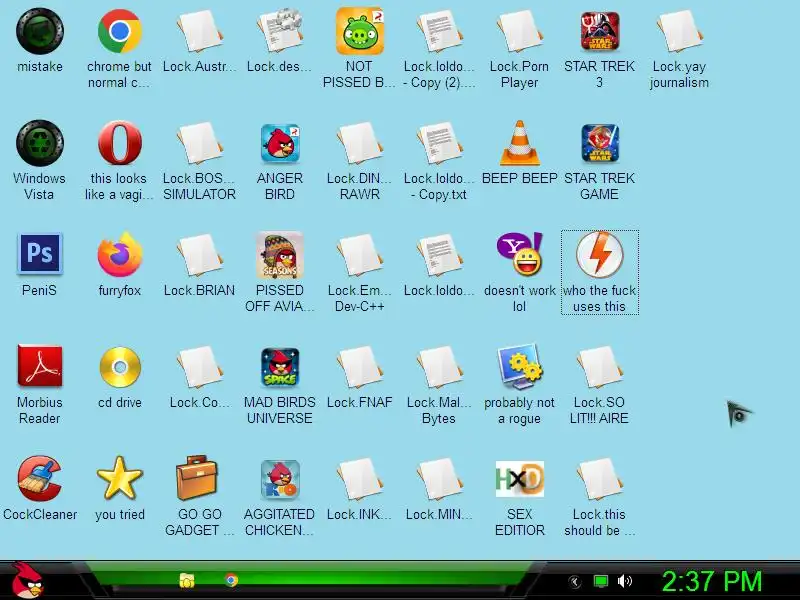Select the Lock.Austr... file icon
Image resolution: width=800 pixels, height=600 pixels.
pos(199,32)
